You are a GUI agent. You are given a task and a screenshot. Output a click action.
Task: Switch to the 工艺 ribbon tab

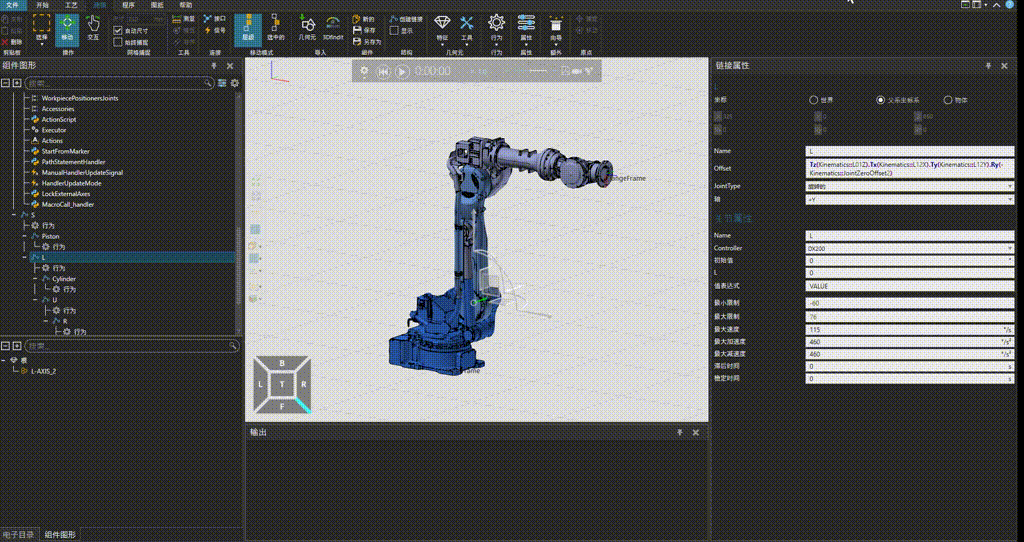click(x=71, y=5)
